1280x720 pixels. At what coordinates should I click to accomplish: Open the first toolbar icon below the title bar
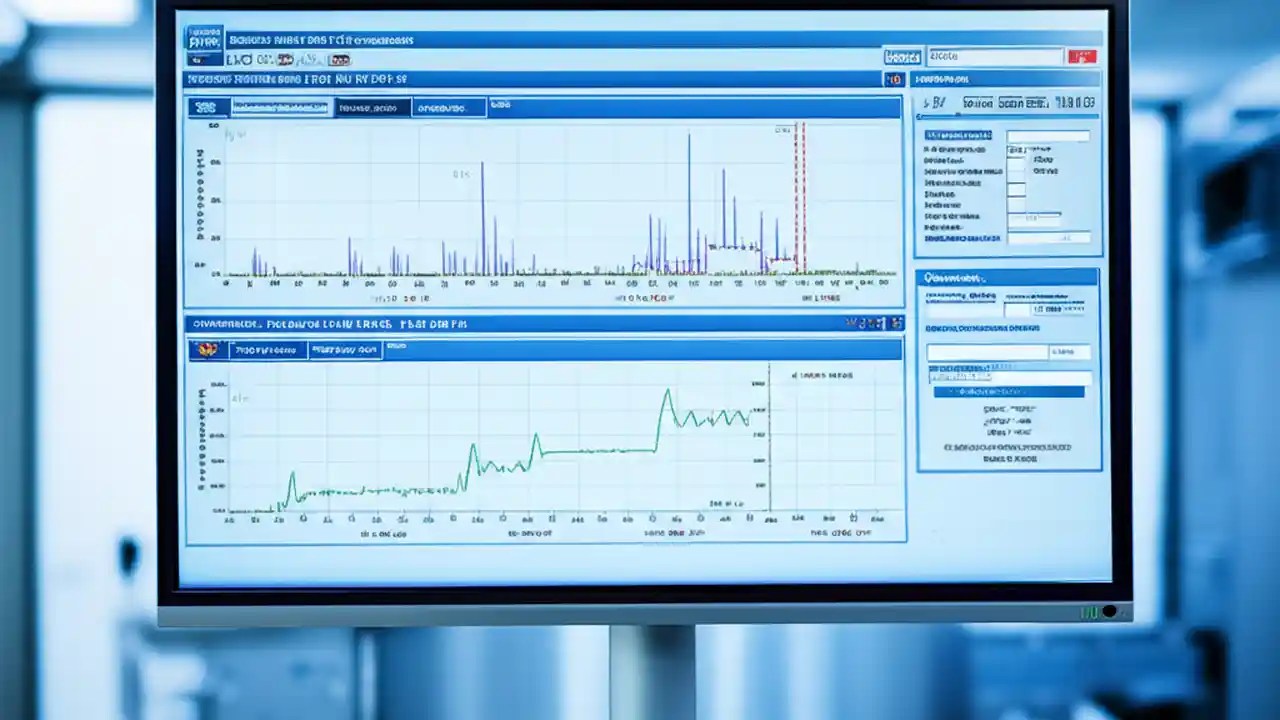coord(238,60)
